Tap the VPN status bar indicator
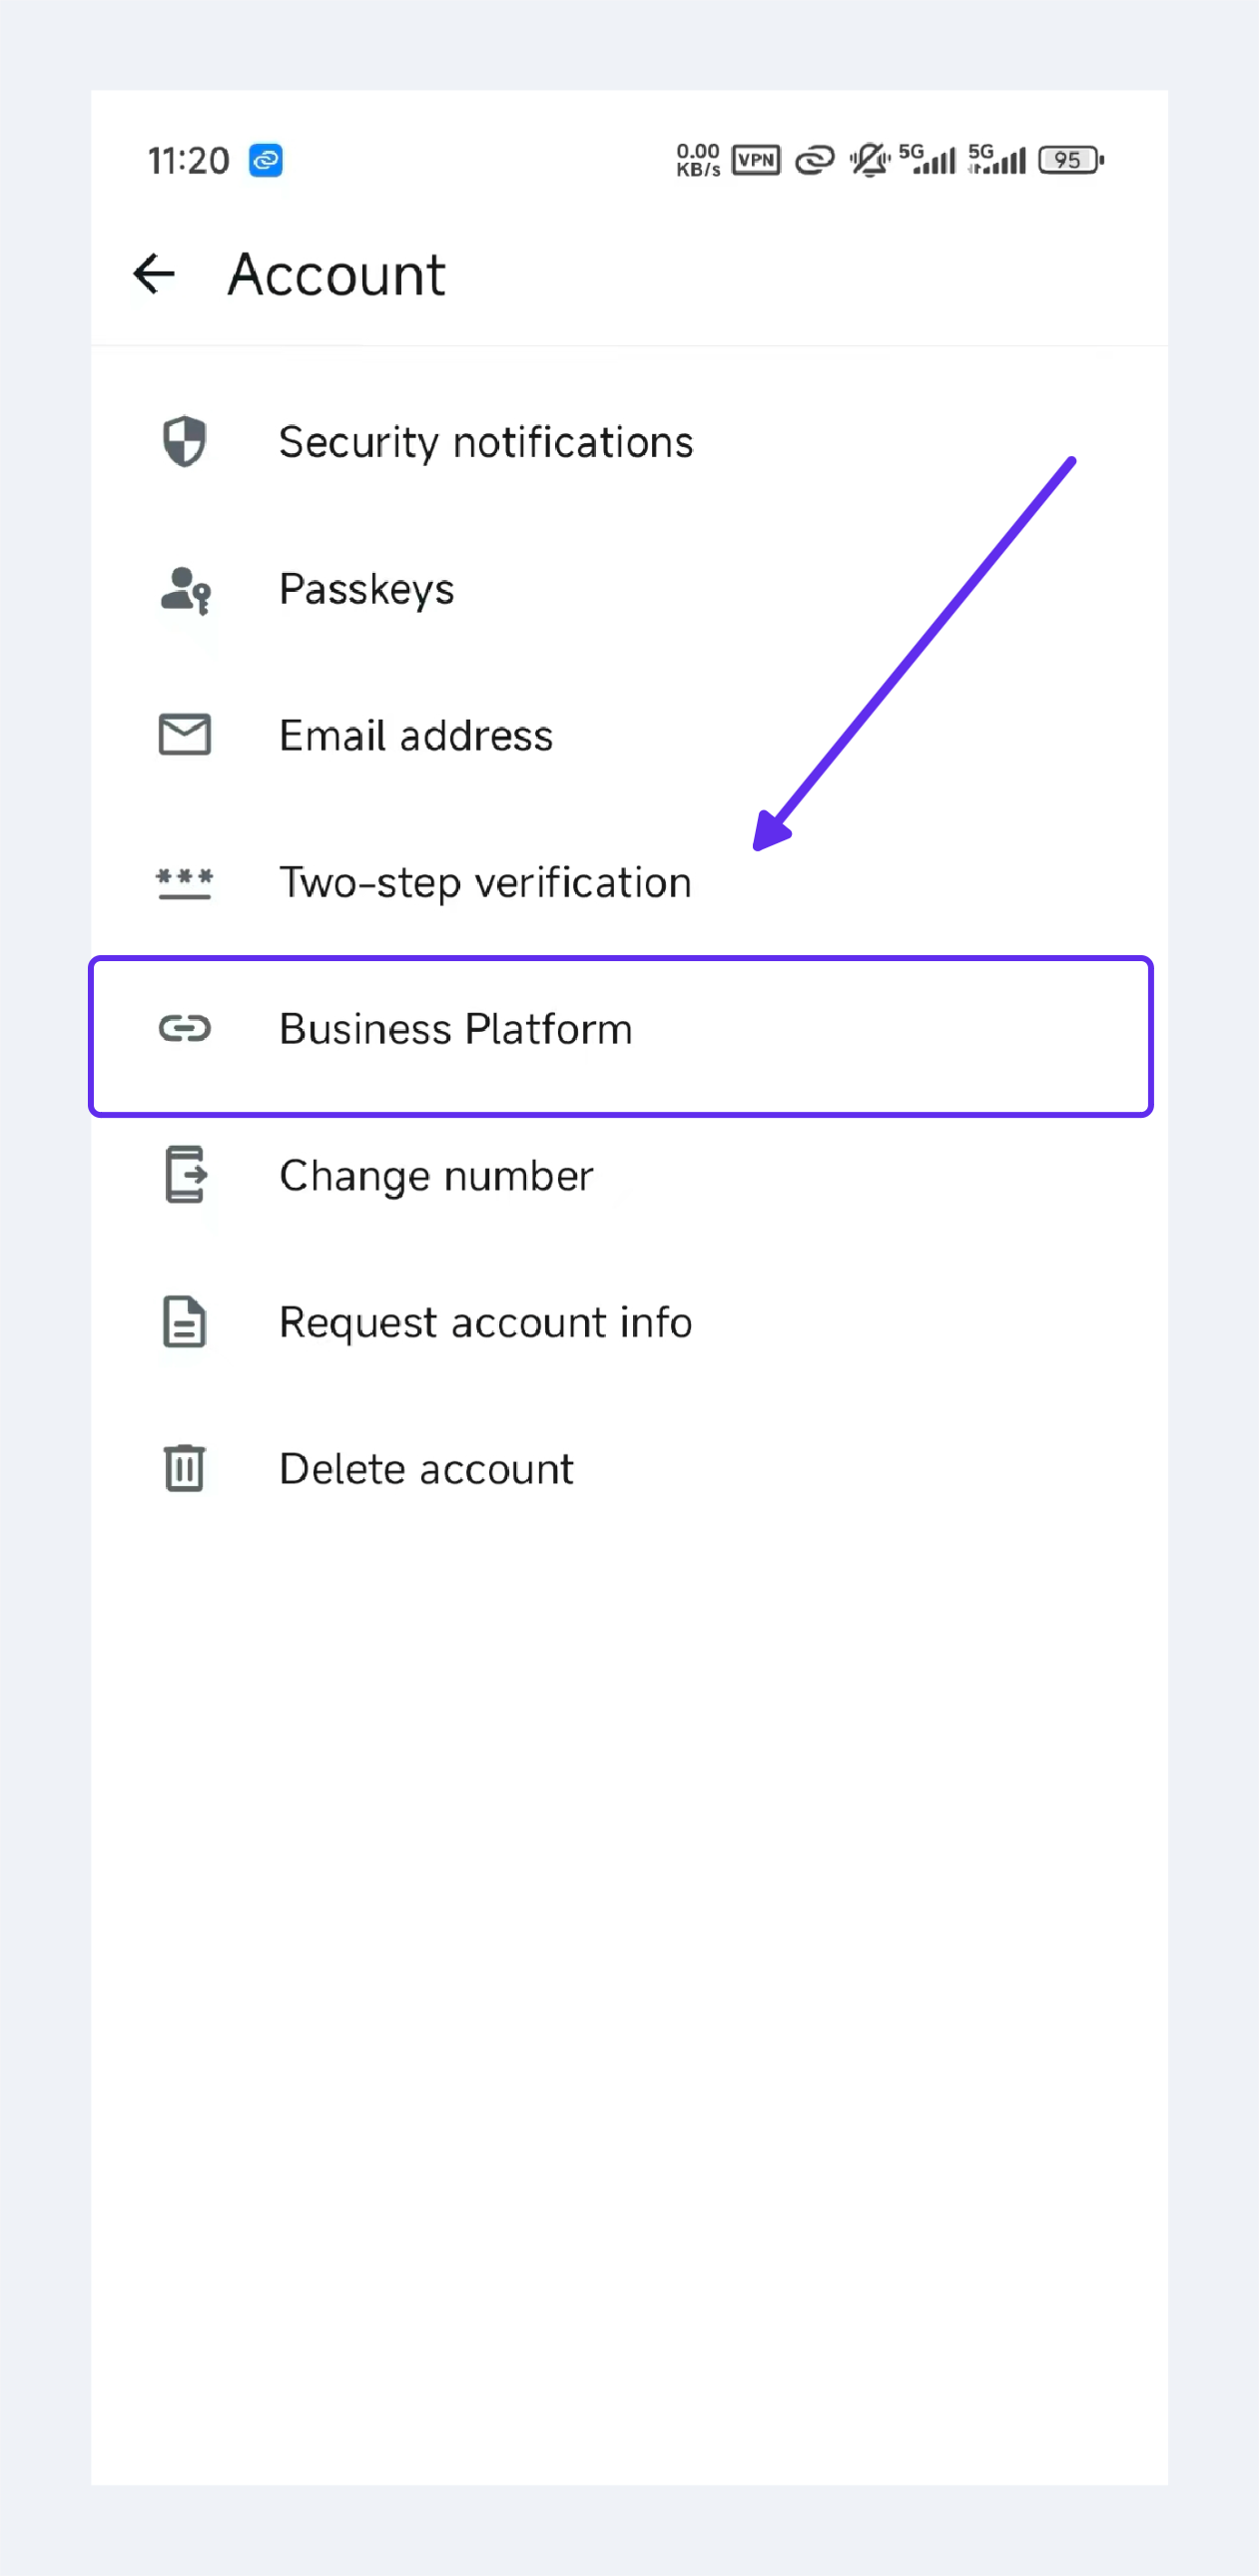The image size is (1259, 2576). click(x=756, y=160)
